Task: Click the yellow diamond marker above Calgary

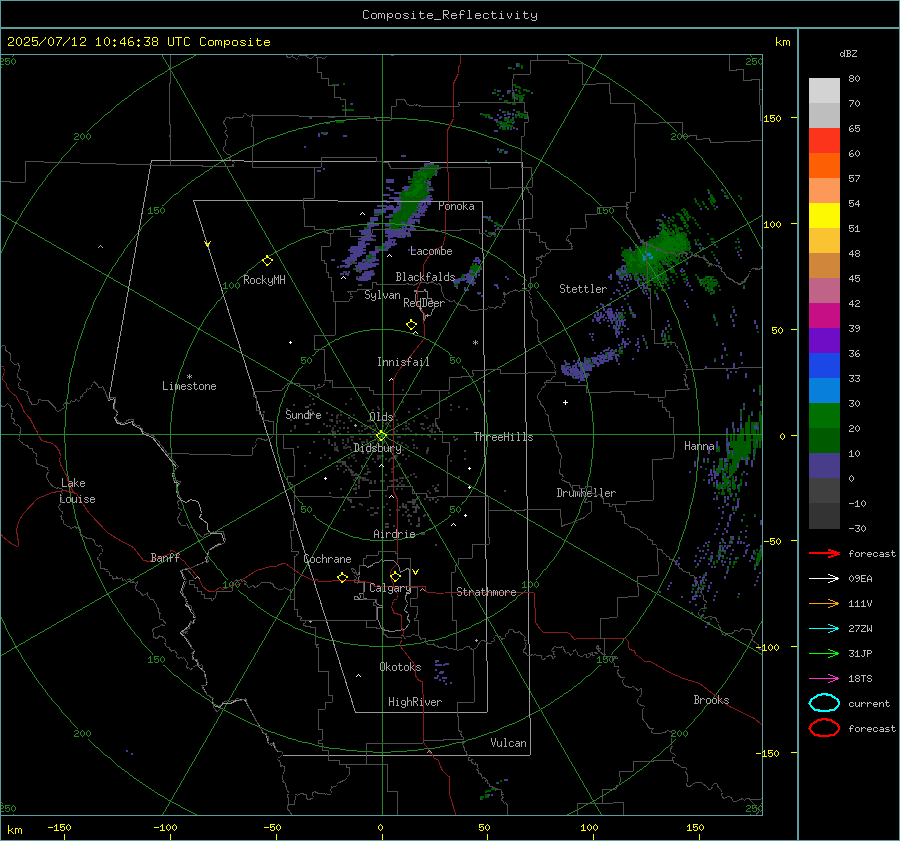Action: (395, 576)
